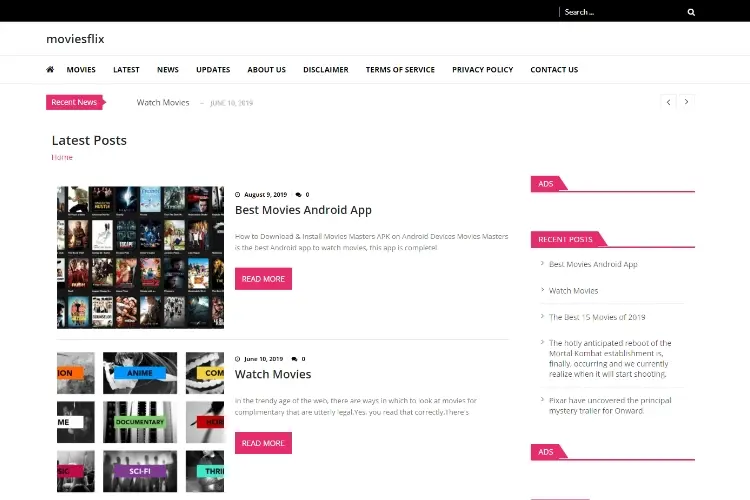Click the JUNE 10, 2019 ticker date
Viewport: 750px width, 500px height.
[232, 103]
